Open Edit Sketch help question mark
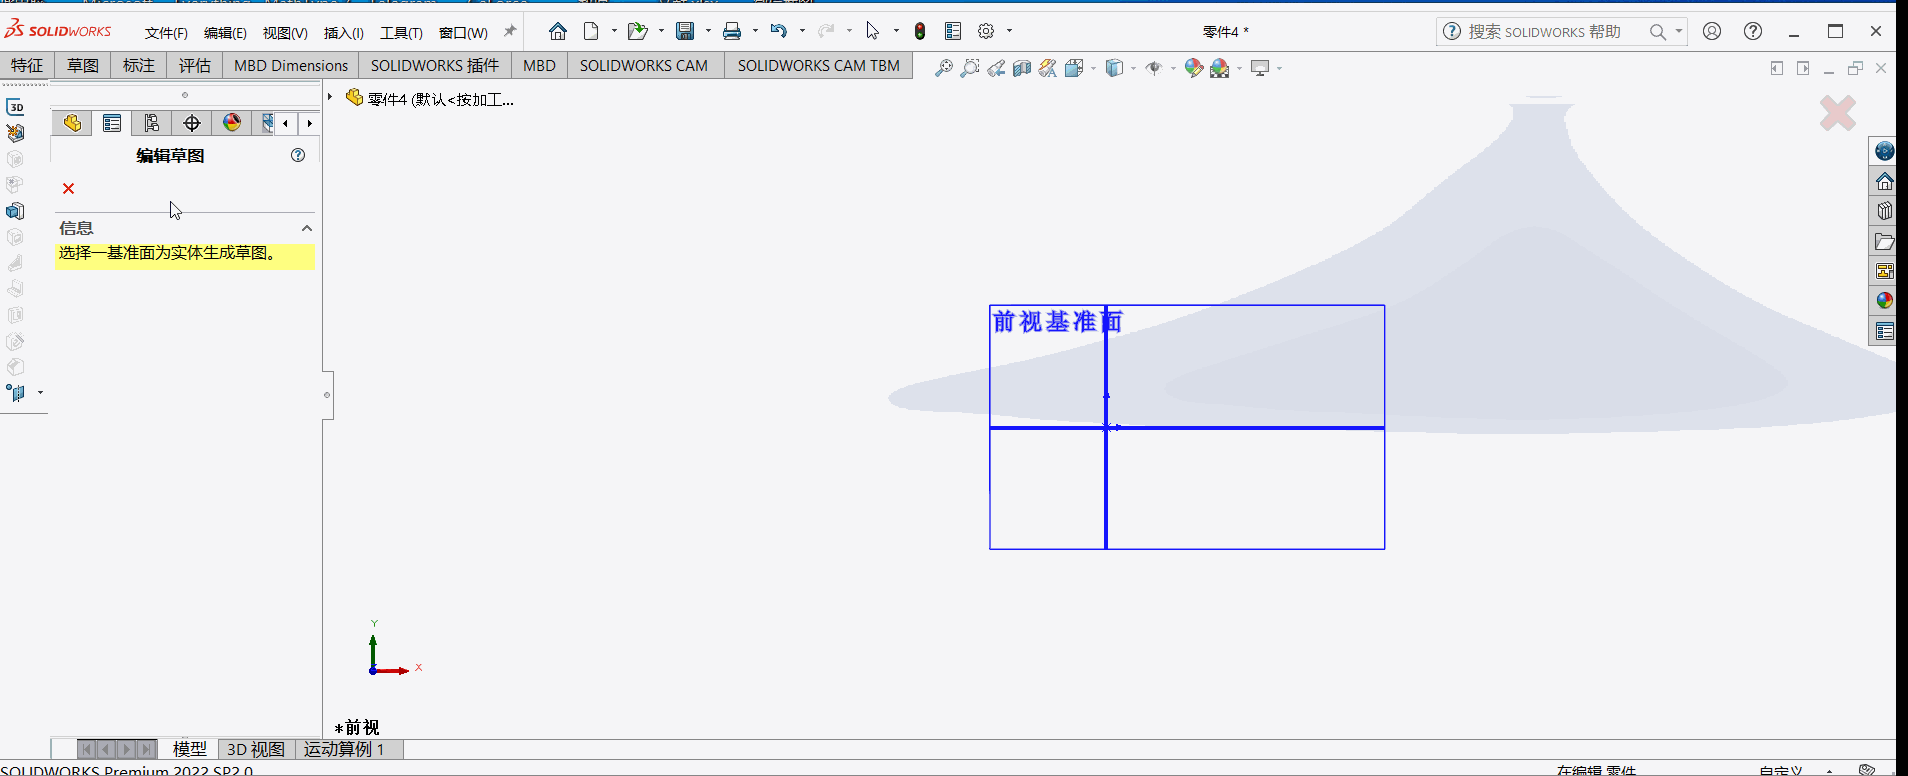The height and width of the screenshot is (776, 1908). tap(298, 155)
